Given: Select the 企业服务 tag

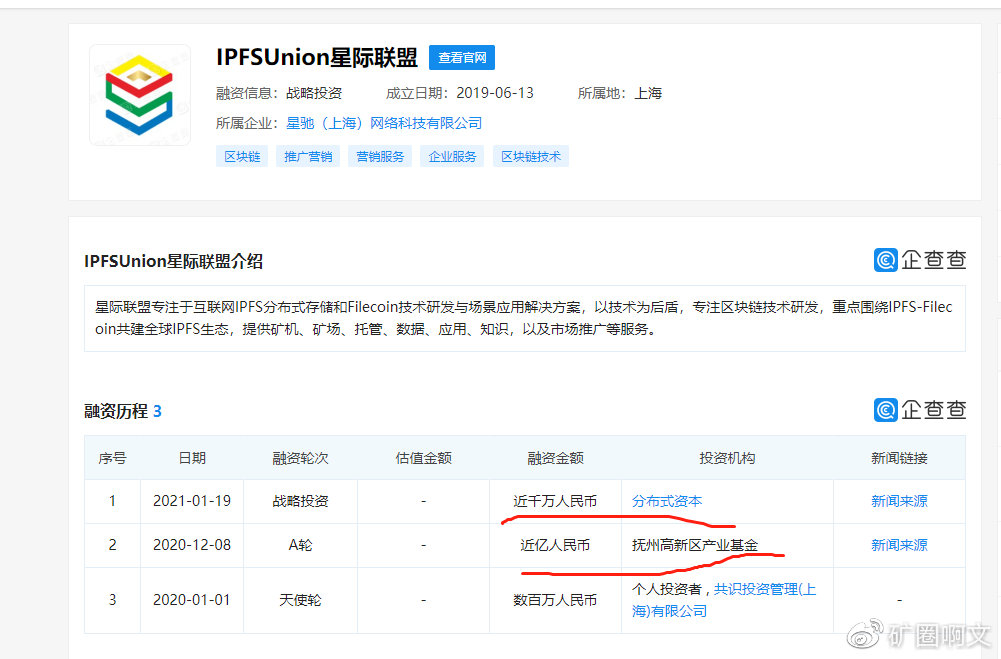Looking at the screenshot, I should coord(452,156).
